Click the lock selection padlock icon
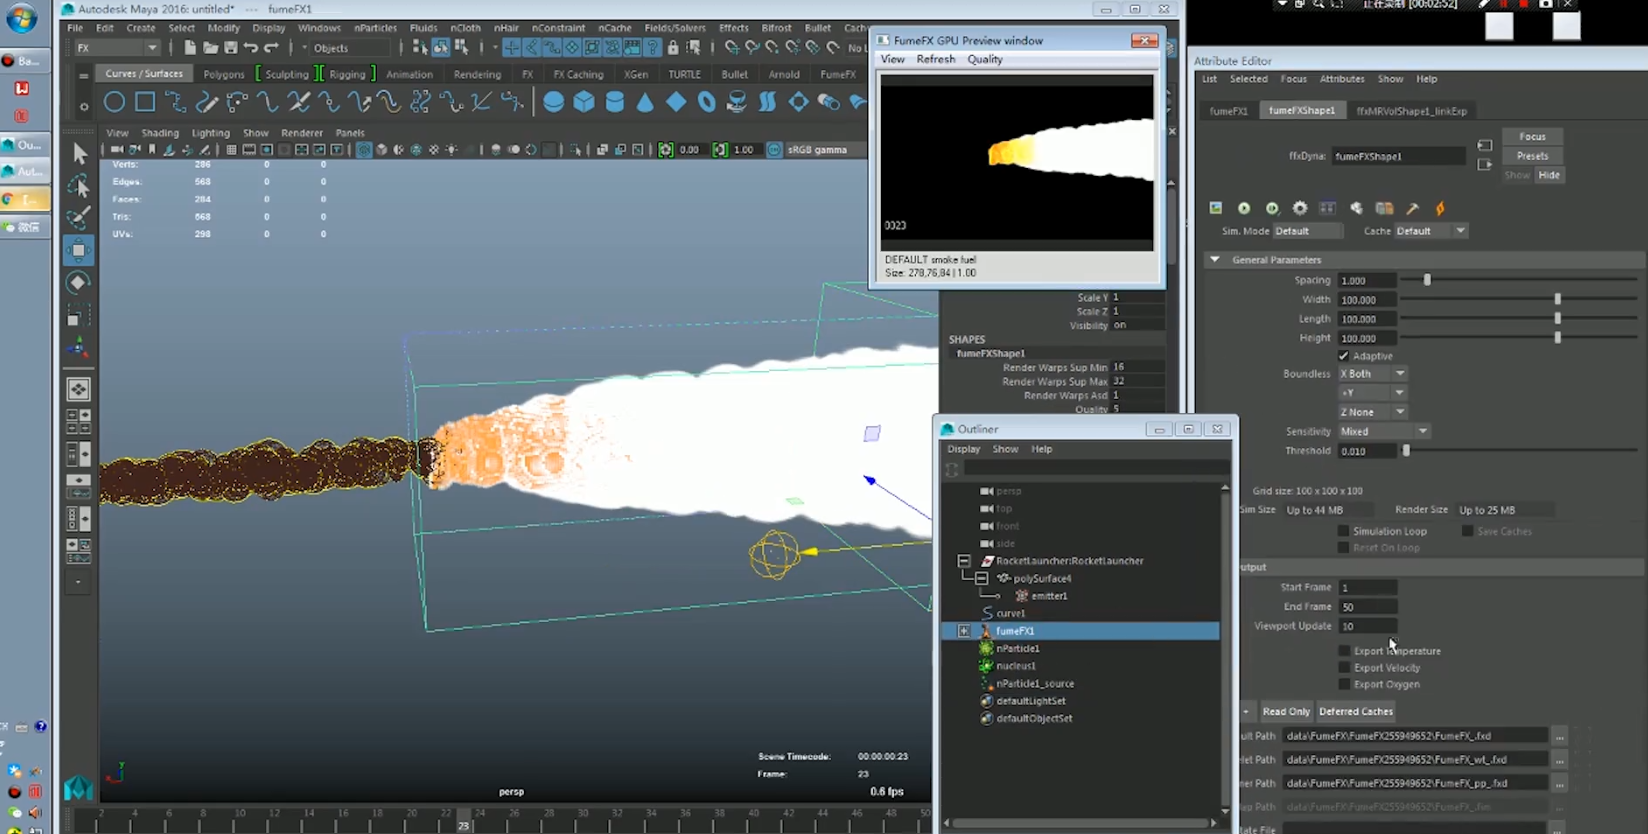Screen dimensions: 1648x834 [673, 47]
